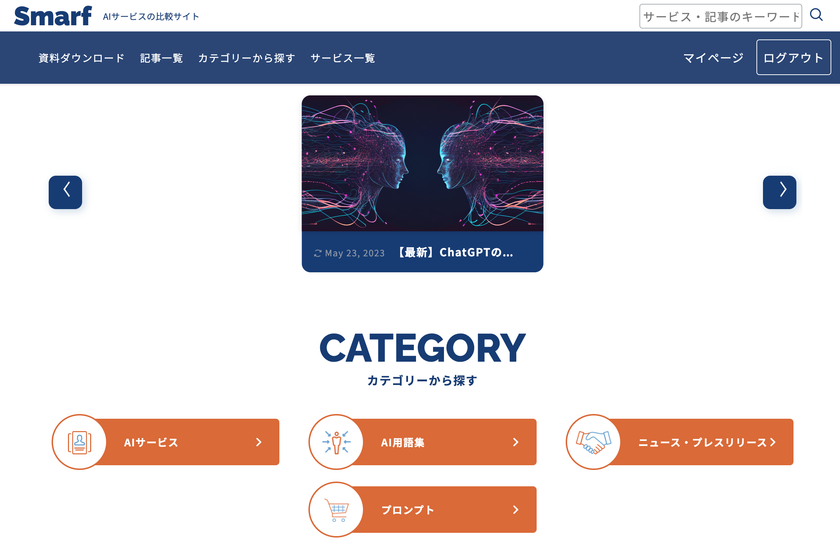
Task: Click the shopping cart プロンプト icon
Action: pos(336,509)
